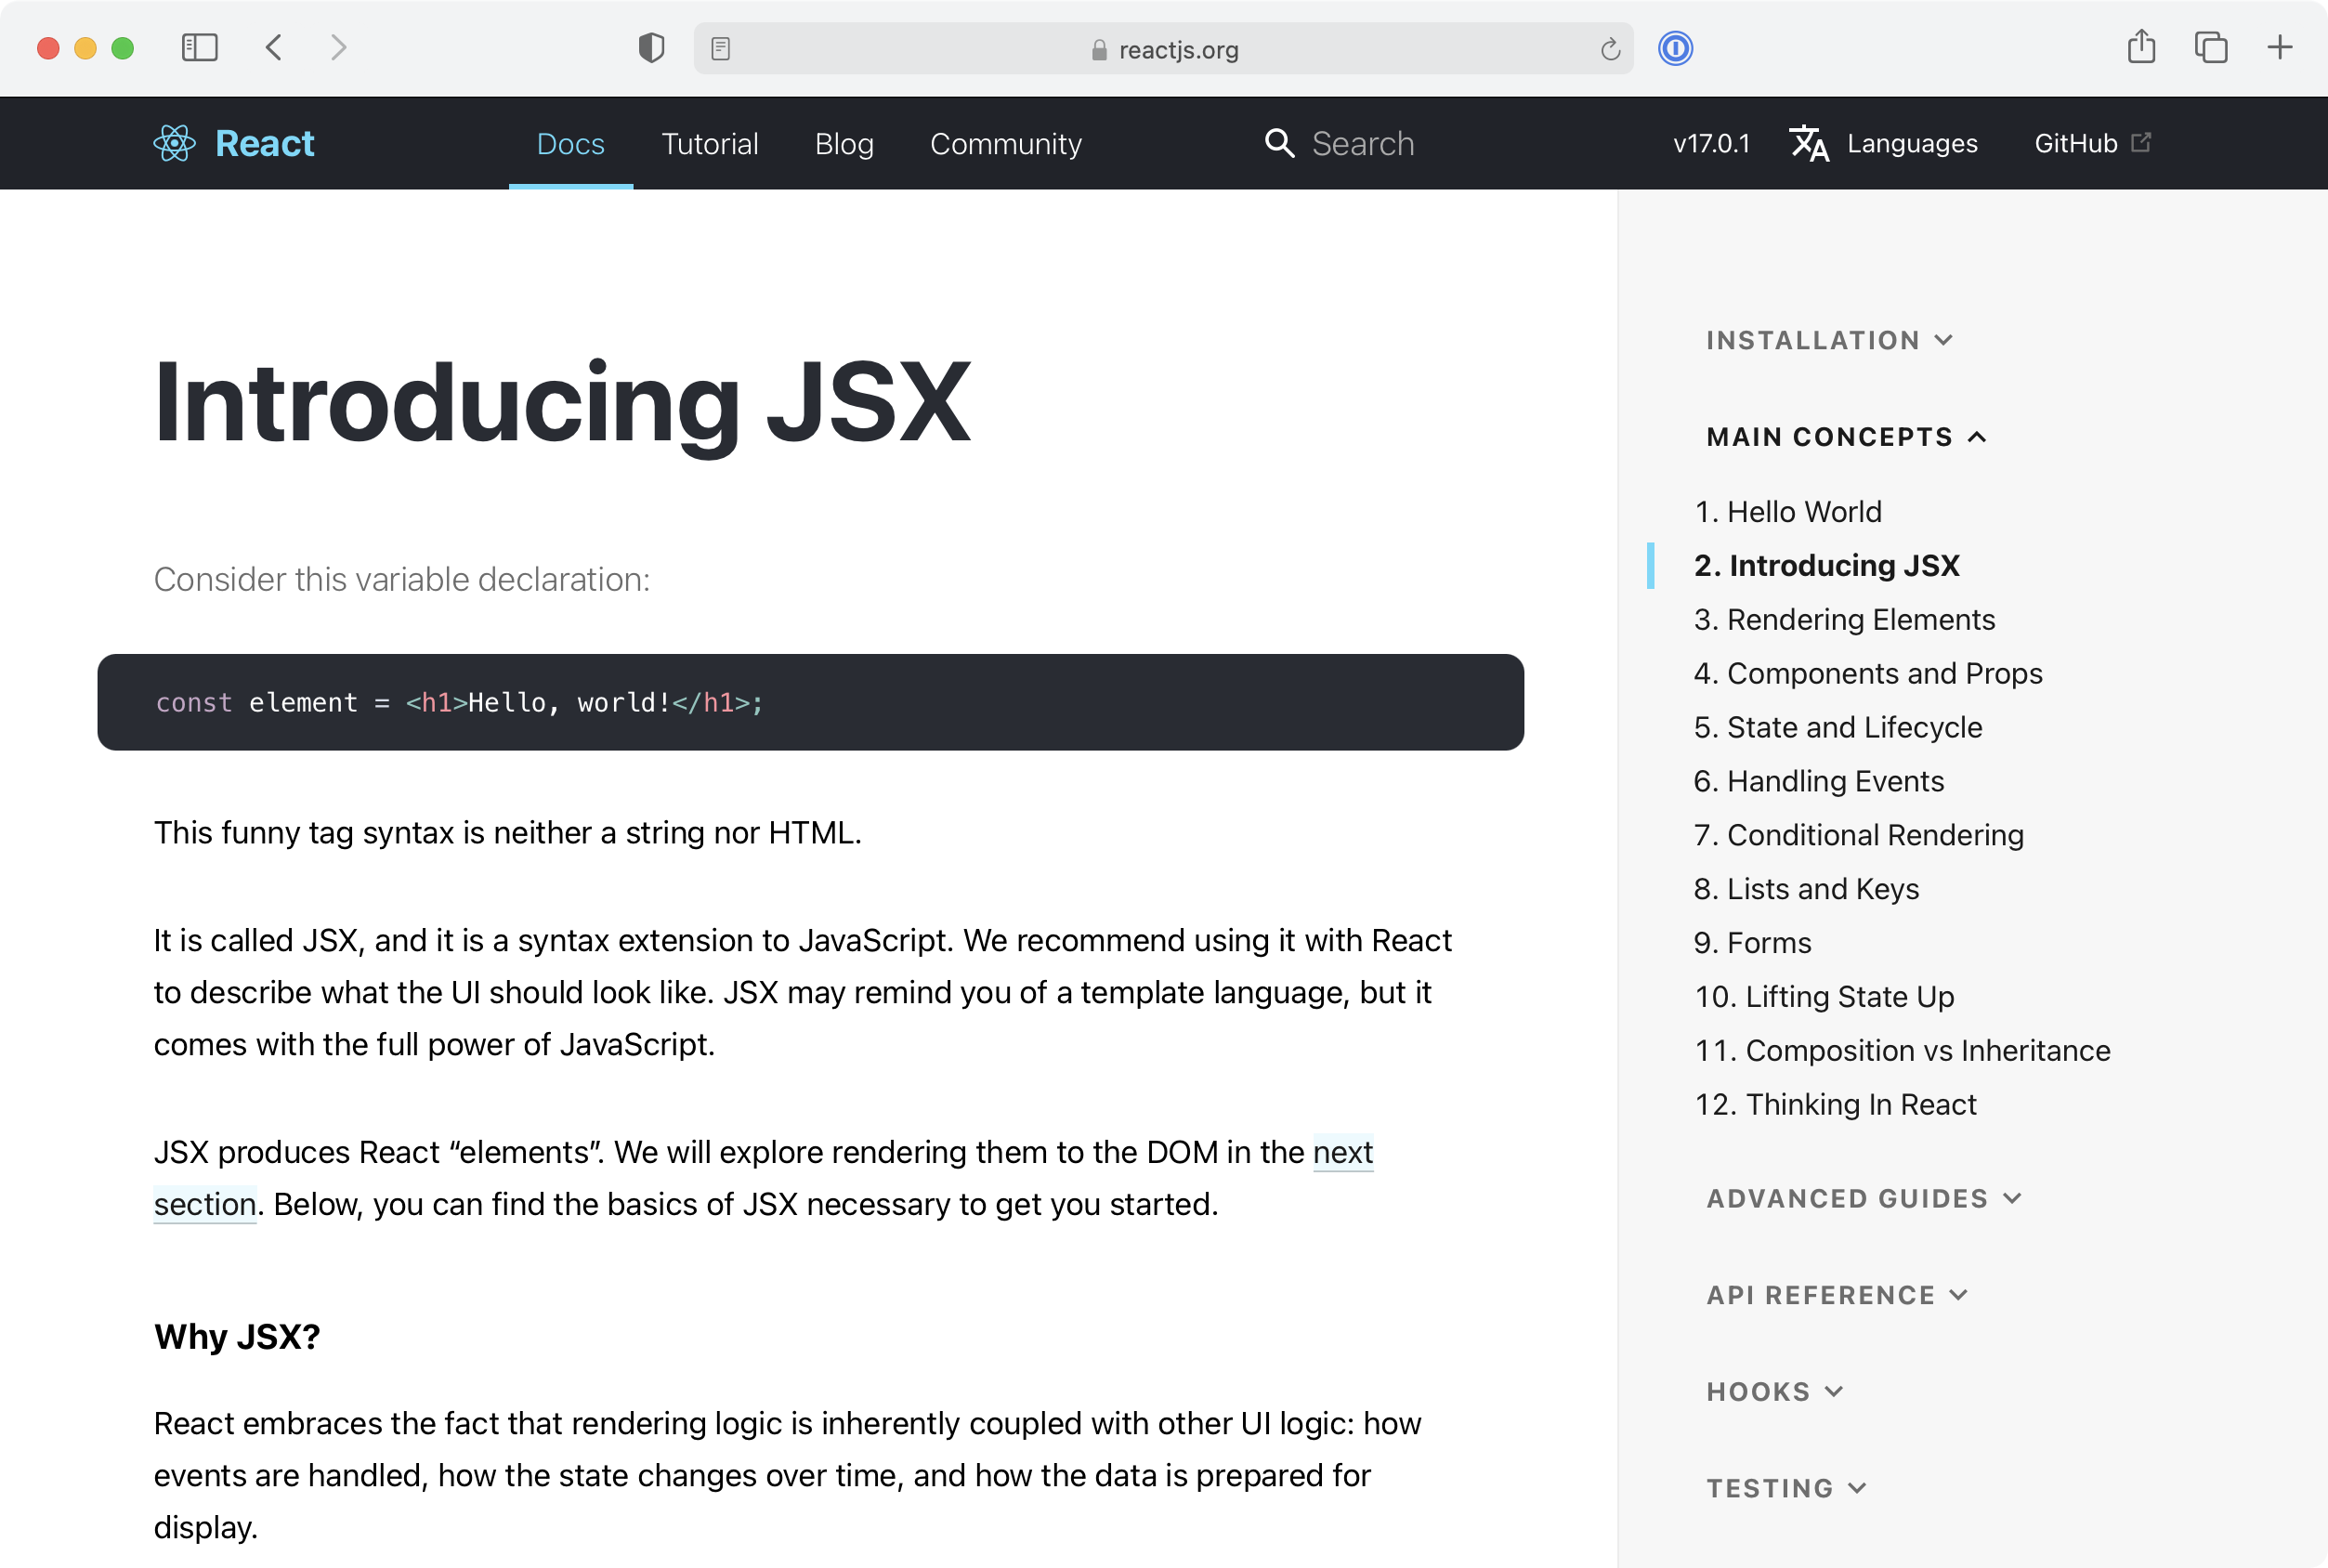Expand the API Reference section
Image resolution: width=2328 pixels, height=1568 pixels.
click(x=1837, y=1295)
